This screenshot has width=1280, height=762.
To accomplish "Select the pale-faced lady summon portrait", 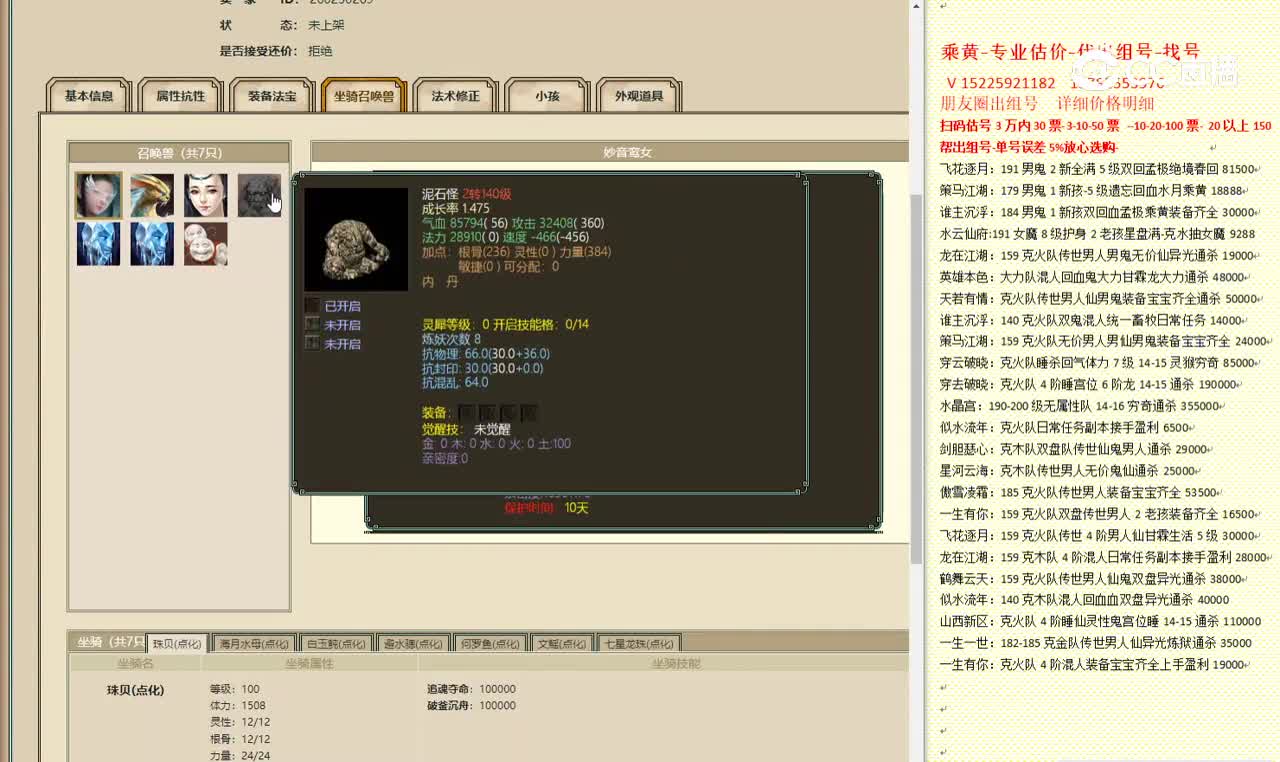I will 205,195.
